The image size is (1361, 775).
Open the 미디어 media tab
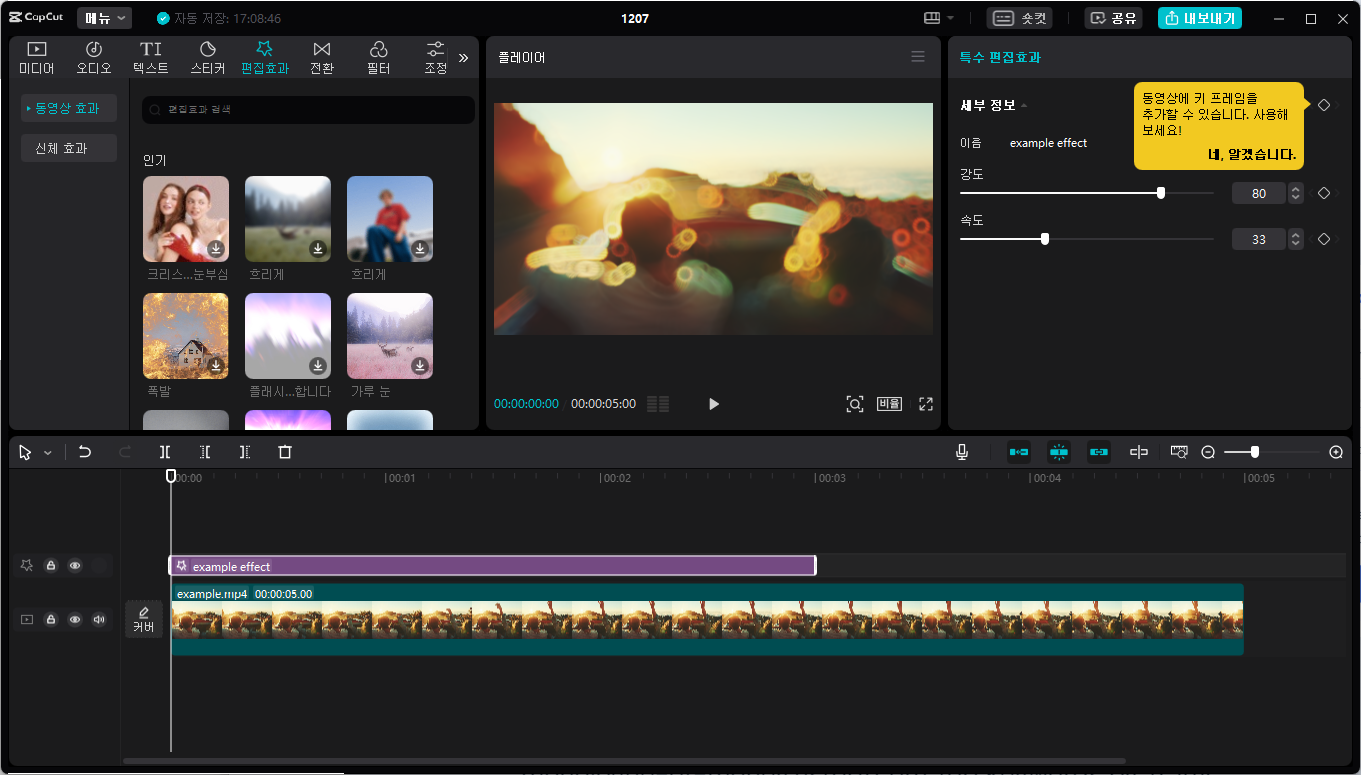pos(37,58)
